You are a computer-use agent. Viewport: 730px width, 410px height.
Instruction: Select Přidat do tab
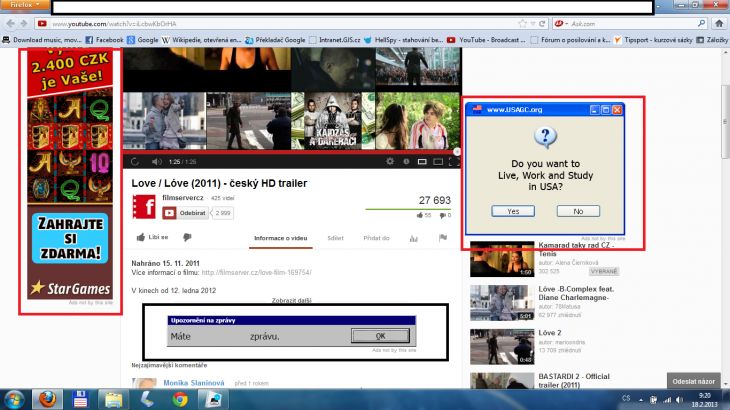point(376,238)
